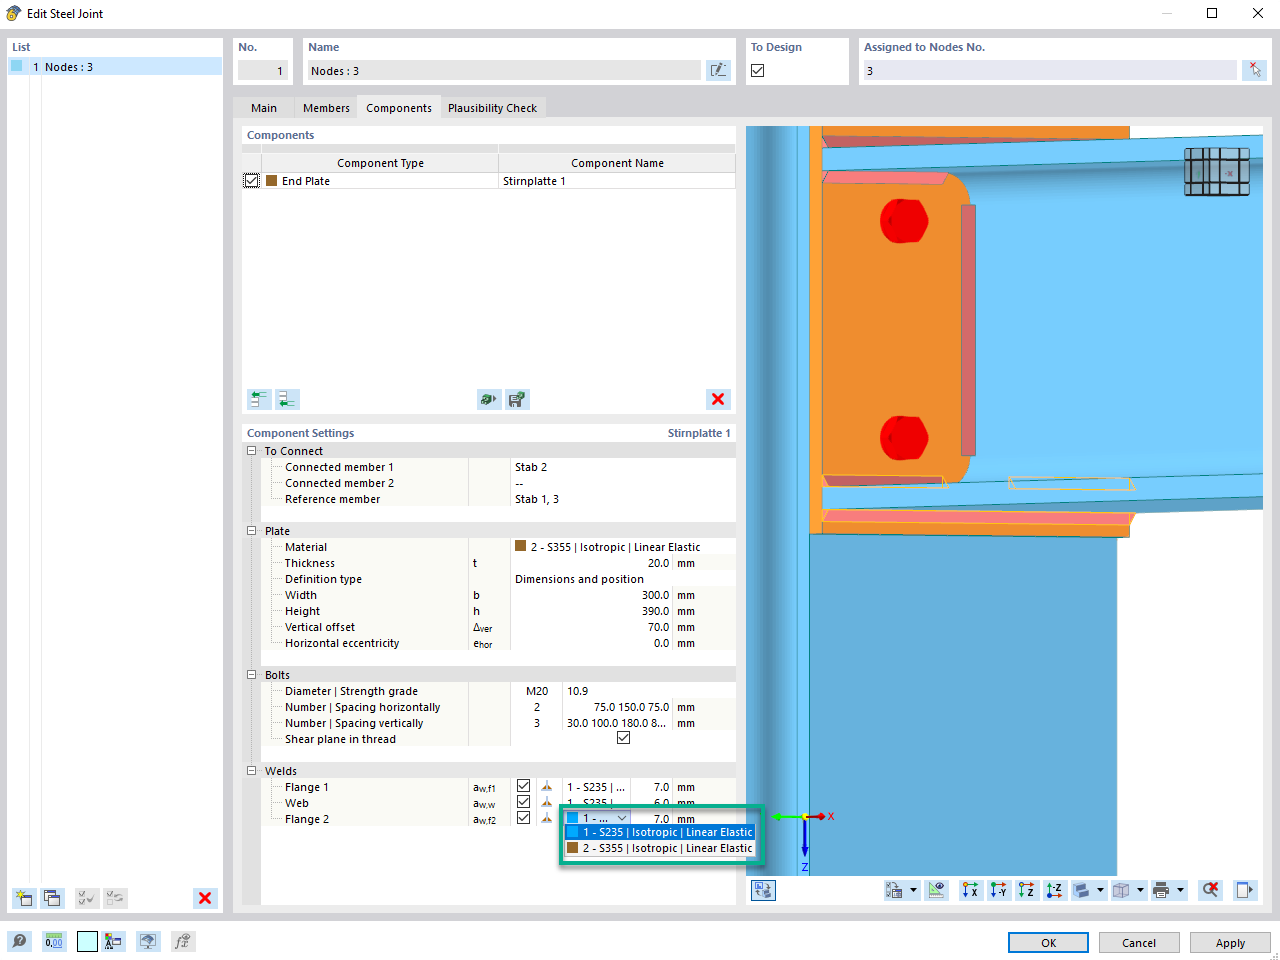Image resolution: width=1280 pixels, height=960 pixels.
Task: Click the Assigned to Nodes No. field
Action: [1049, 70]
